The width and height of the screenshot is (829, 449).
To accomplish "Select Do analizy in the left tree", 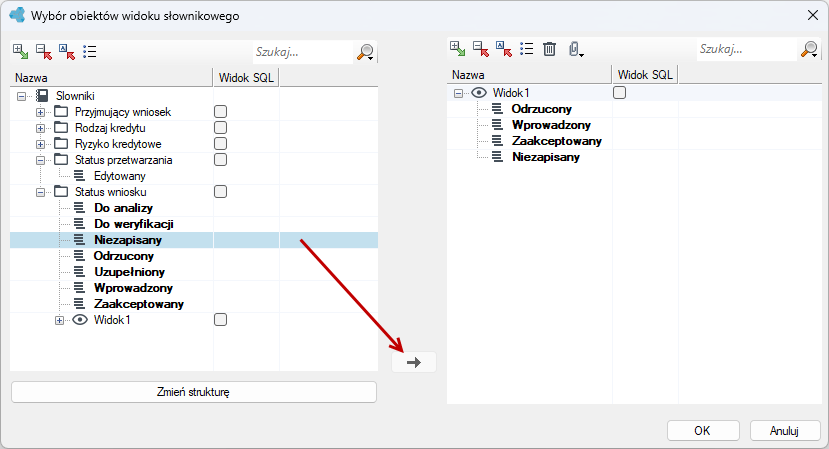I will click(123, 208).
